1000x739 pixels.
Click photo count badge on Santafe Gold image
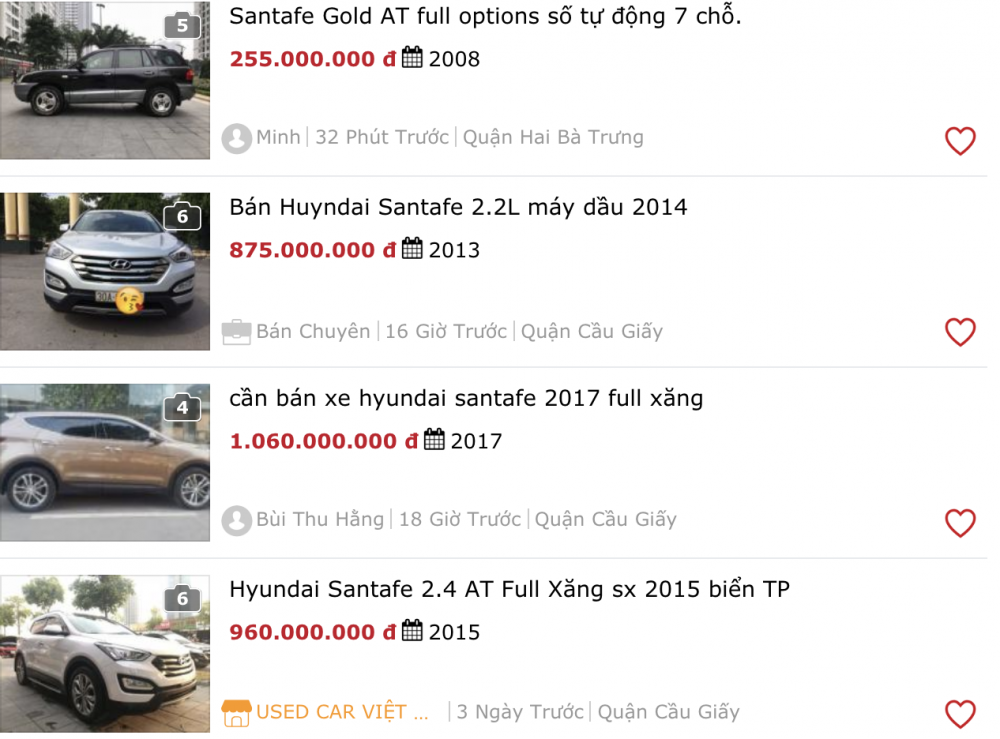coord(181,25)
